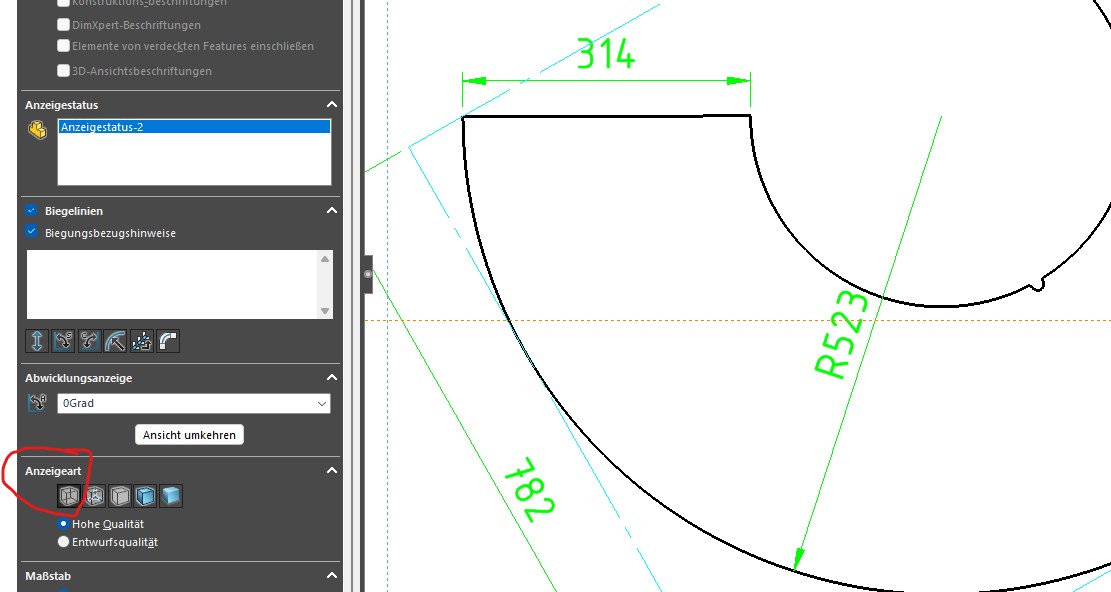Image resolution: width=1111 pixels, height=592 pixels.
Task: Toggle 3D-Ansichtsbeschriftungen checkbox
Action: (x=63, y=71)
